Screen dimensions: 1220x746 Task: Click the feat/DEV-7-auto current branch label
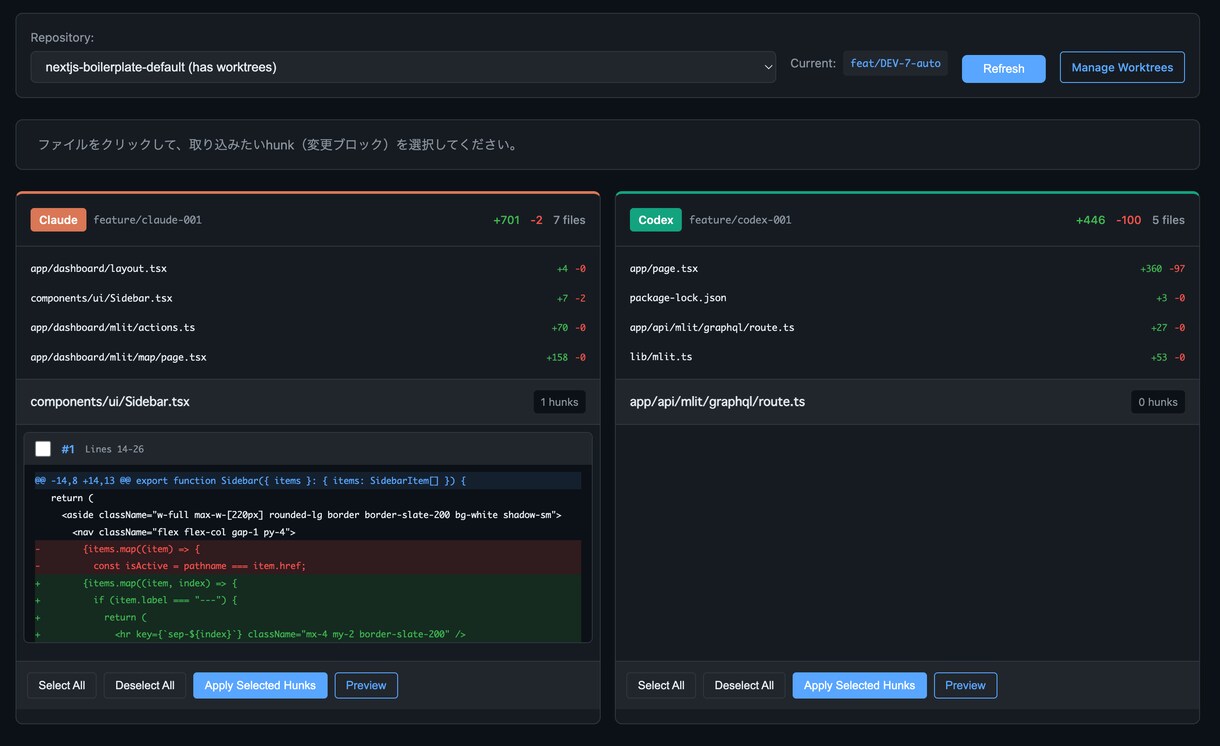895,64
